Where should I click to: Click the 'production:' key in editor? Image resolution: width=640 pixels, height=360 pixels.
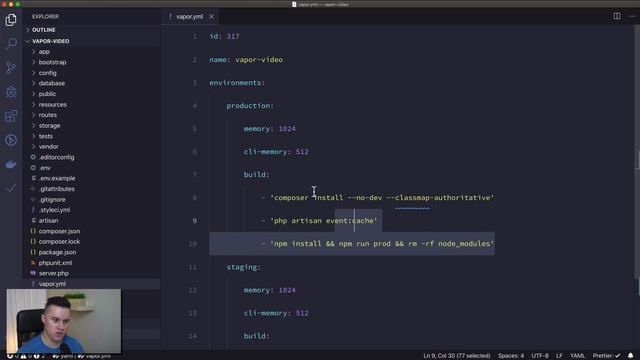tap(250, 106)
